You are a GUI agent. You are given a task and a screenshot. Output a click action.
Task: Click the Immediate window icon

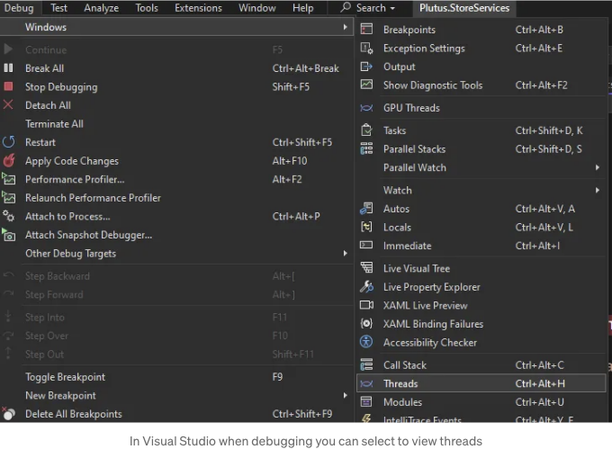pyautogui.click(x=366, y=245)
